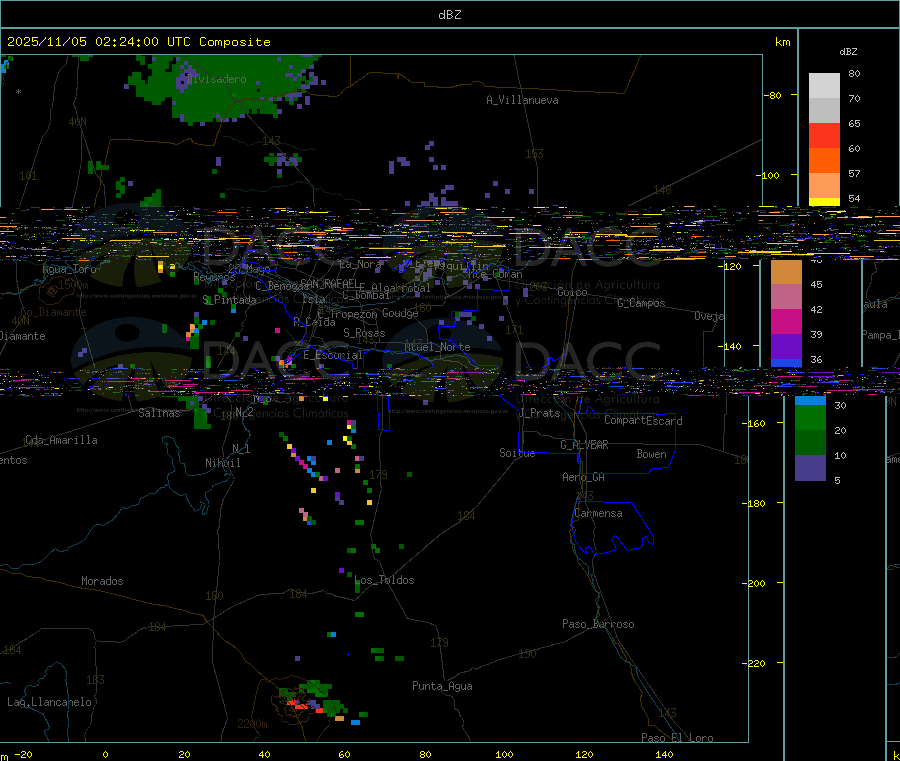
Task: Click the 2025/11/05 02:24:00 UTC Composite timestamp
Action: pos(138,42)
